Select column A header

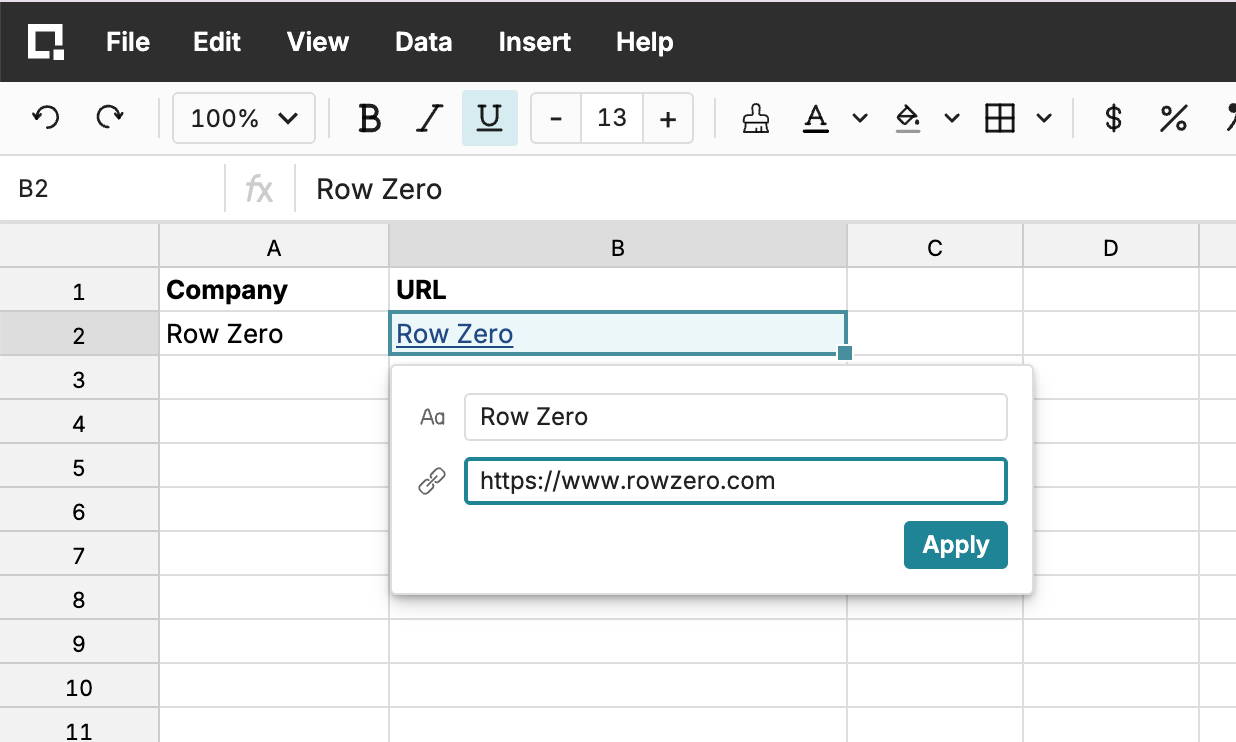click(x=274, y=248)
